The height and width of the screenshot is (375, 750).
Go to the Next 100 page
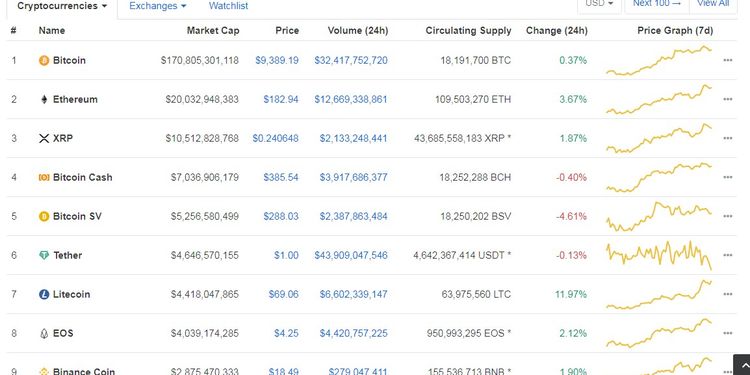[x=657, y=4]
